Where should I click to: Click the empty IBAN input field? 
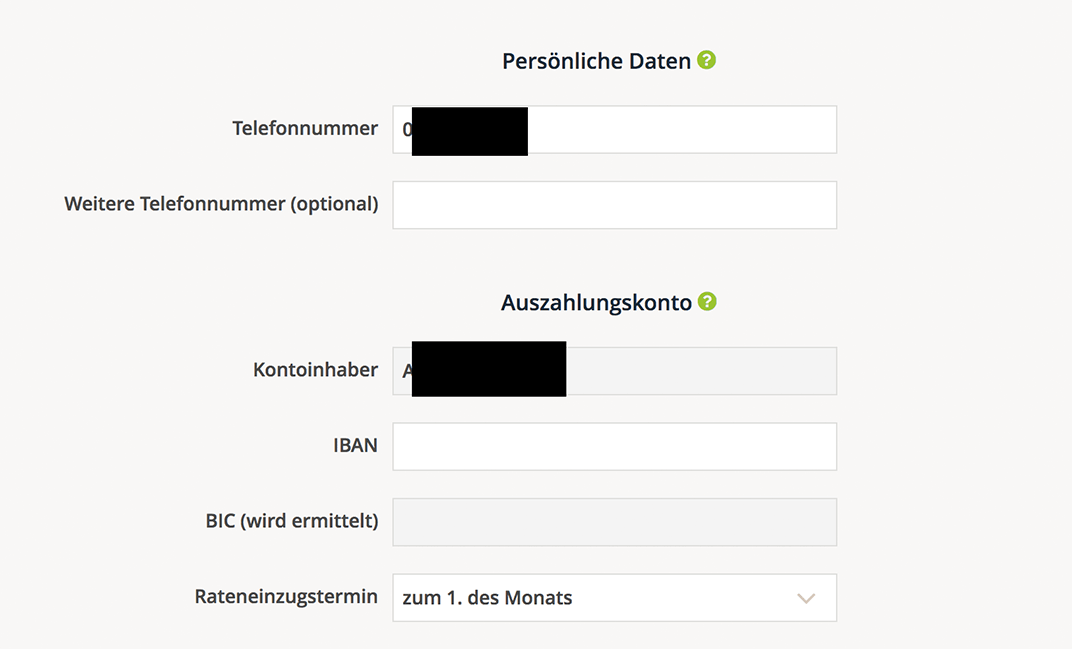click(x=615, y=447)
